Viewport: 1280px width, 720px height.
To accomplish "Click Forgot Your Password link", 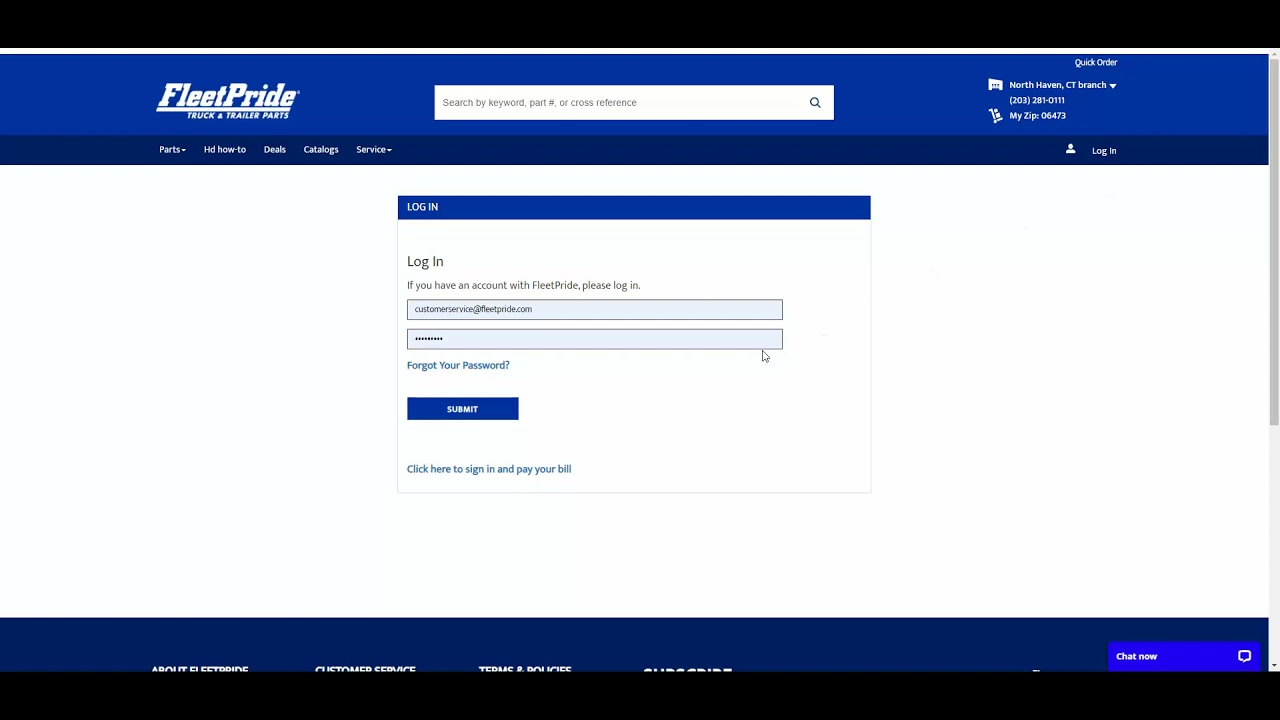I will pos(458,365).
